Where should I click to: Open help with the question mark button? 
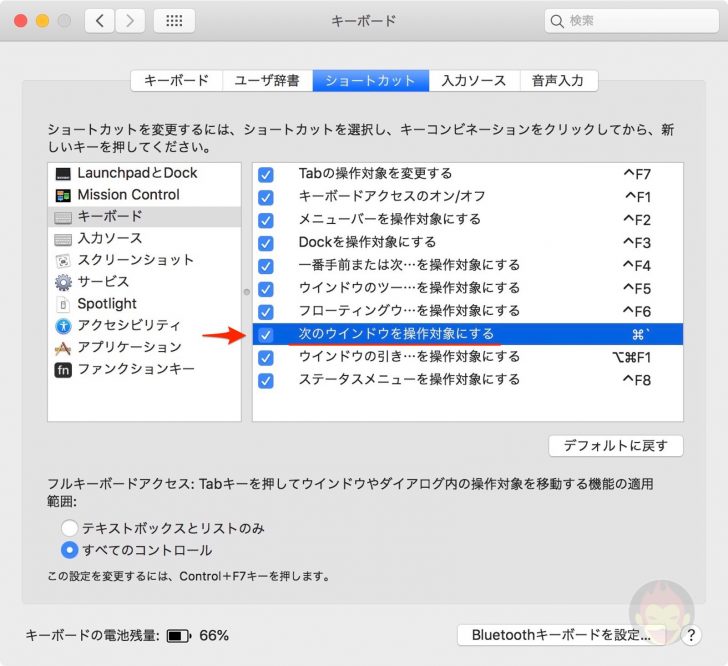691,635
